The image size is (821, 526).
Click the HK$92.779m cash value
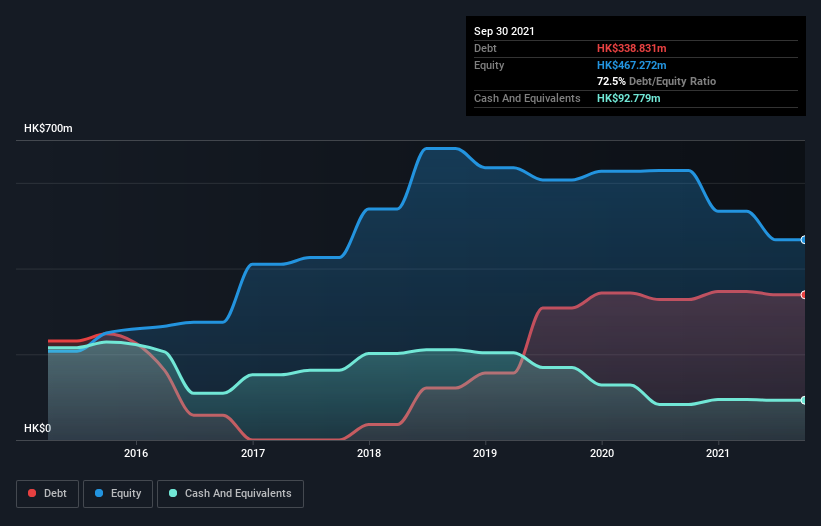[x=628, y=98]
